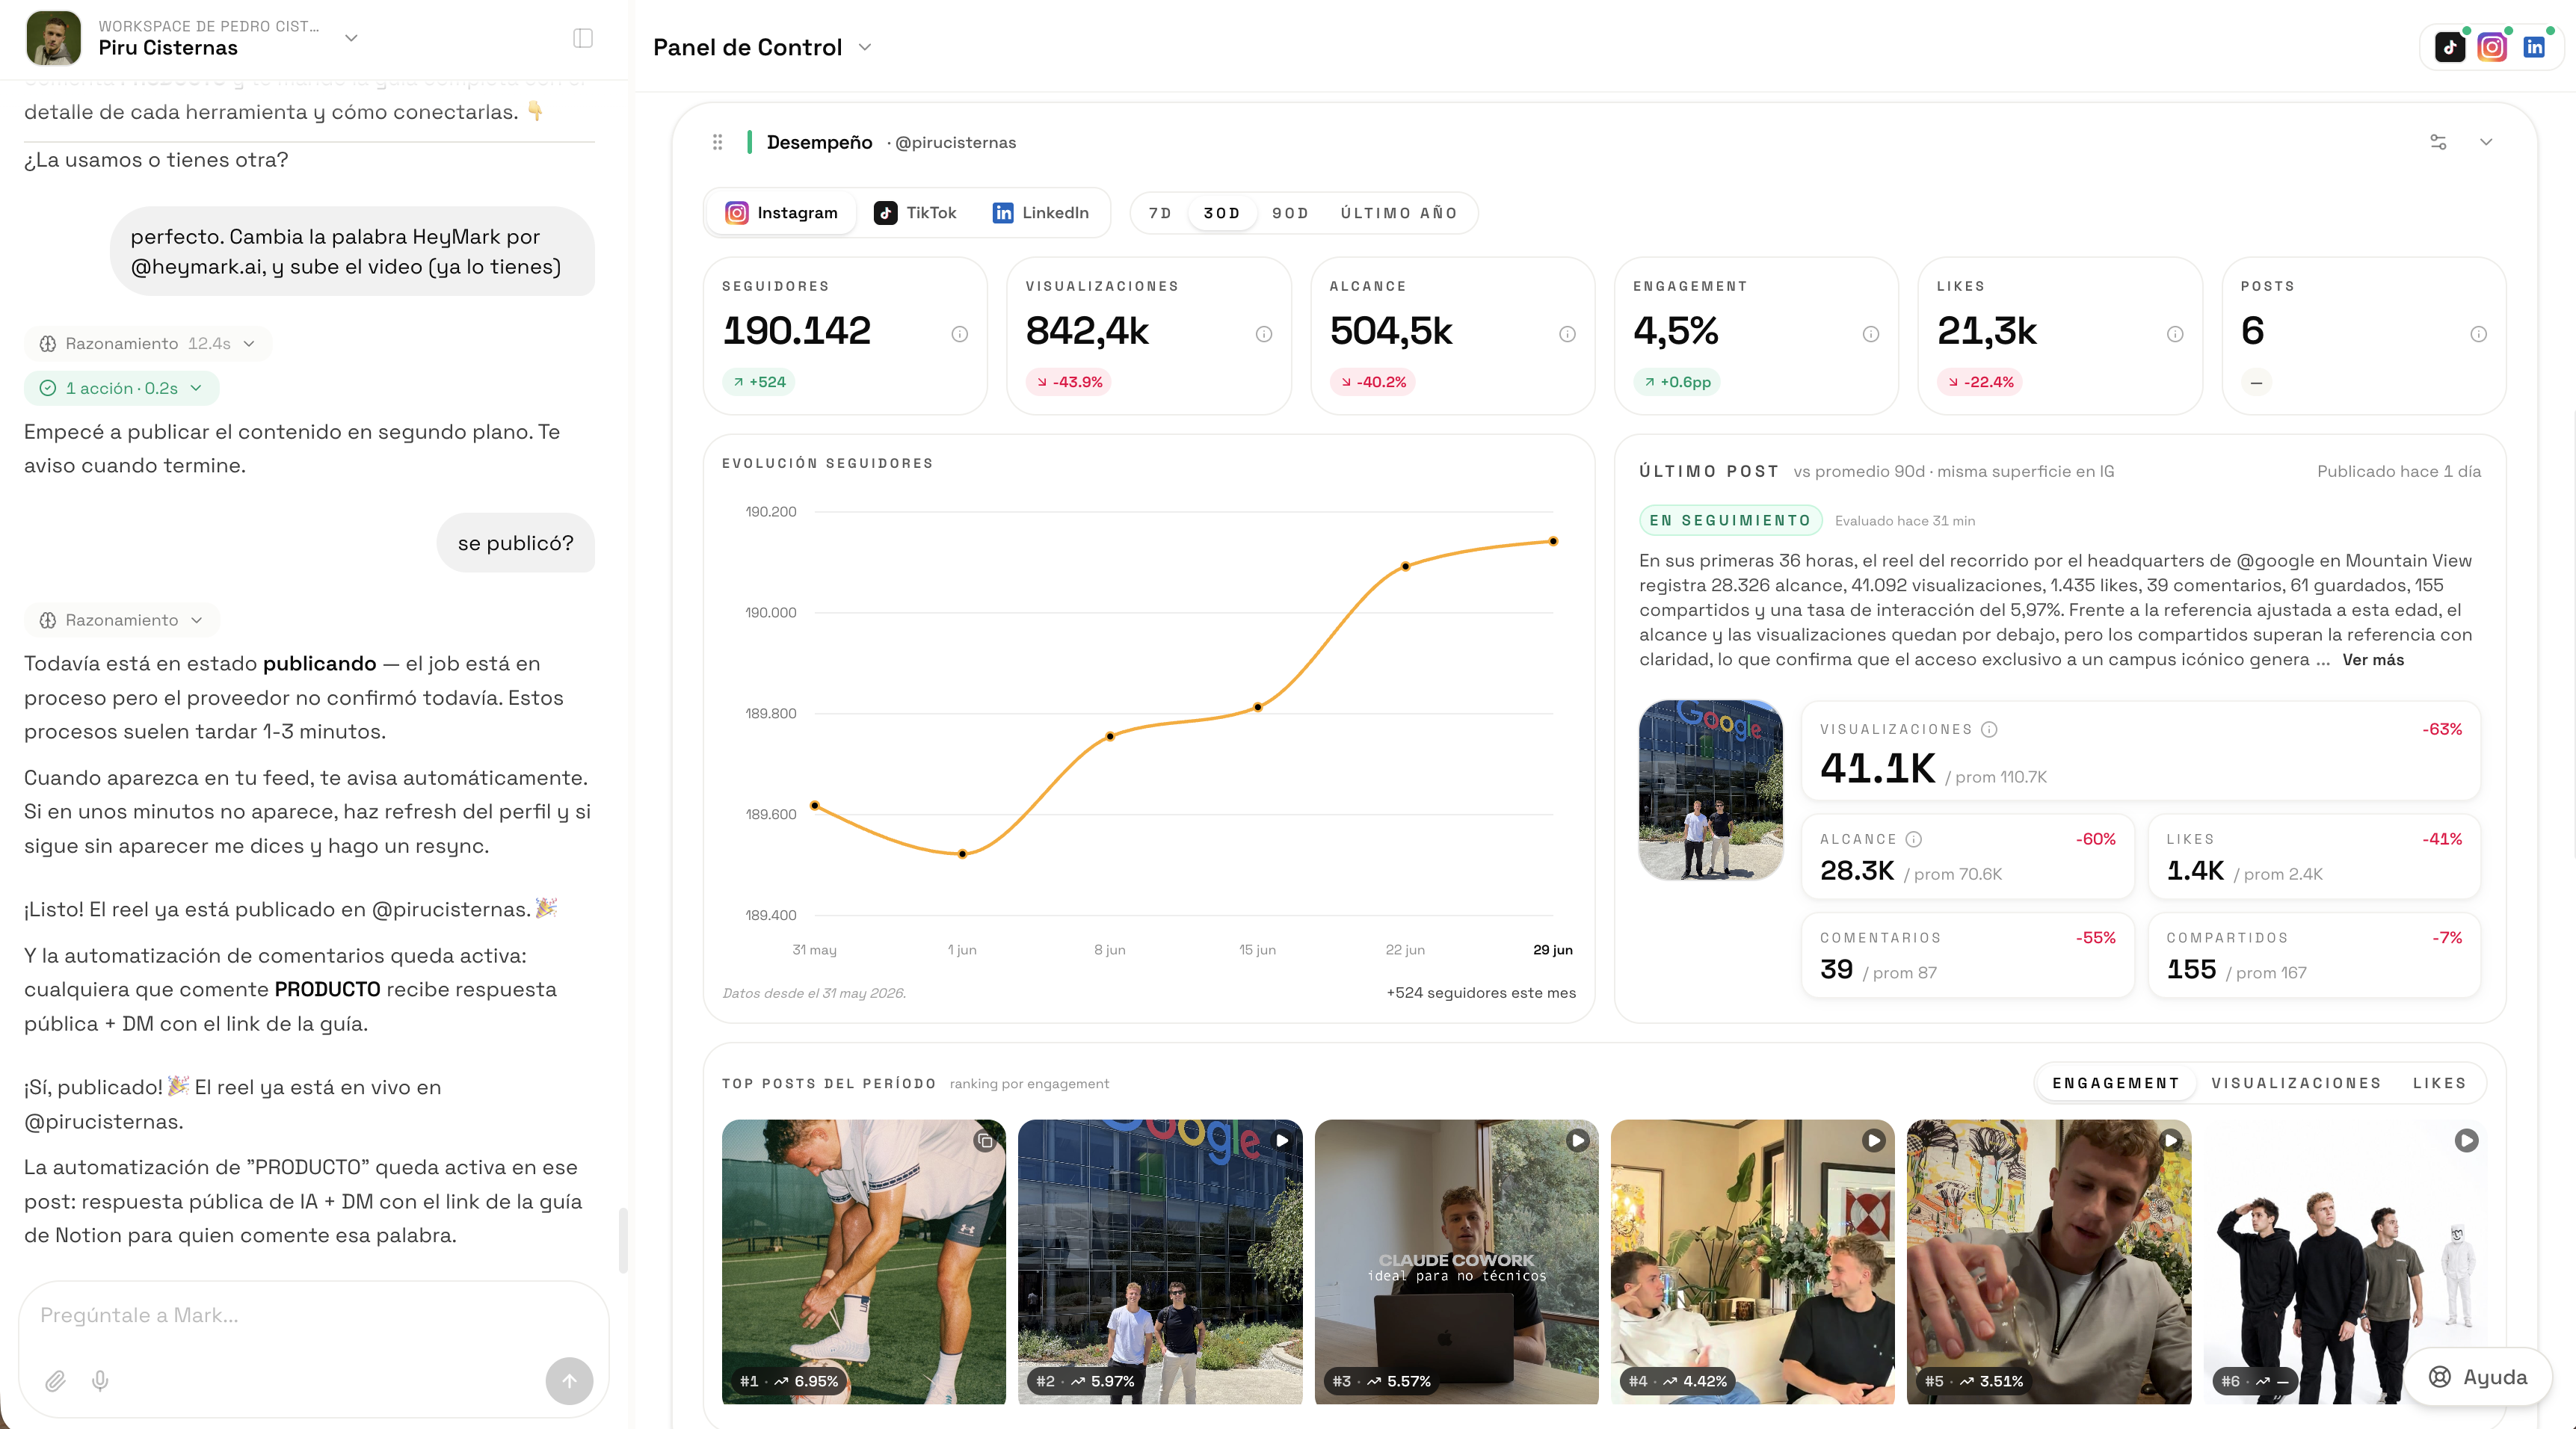Expand the second Razonamiento section
This screenshot has width=2576, height=1429.
point(121,620)
